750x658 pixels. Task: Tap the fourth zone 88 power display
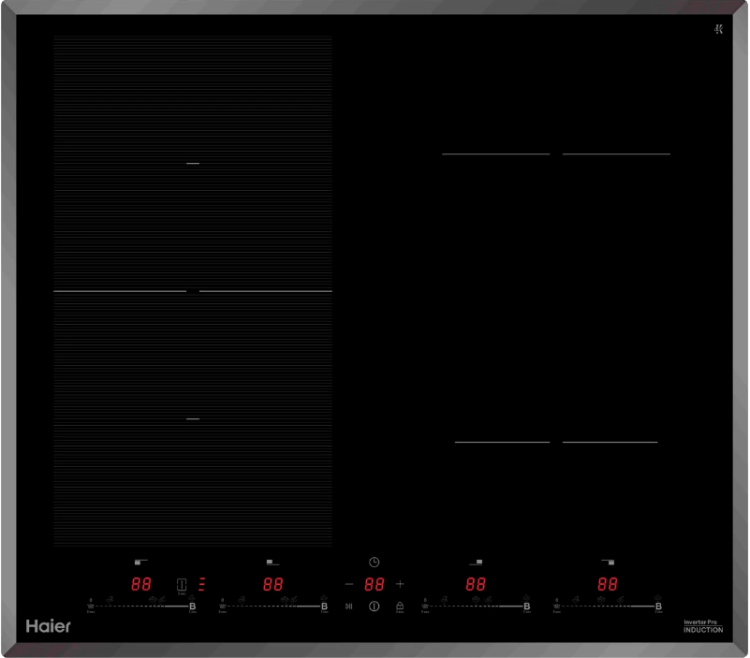[x=607, y=584]
